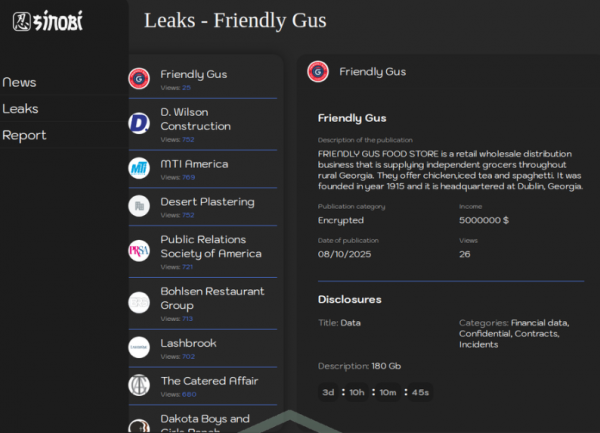Image resolution: width=600 pixels, height=433 pixels.
Task: Go to the Report page
Action: [24, 135]
